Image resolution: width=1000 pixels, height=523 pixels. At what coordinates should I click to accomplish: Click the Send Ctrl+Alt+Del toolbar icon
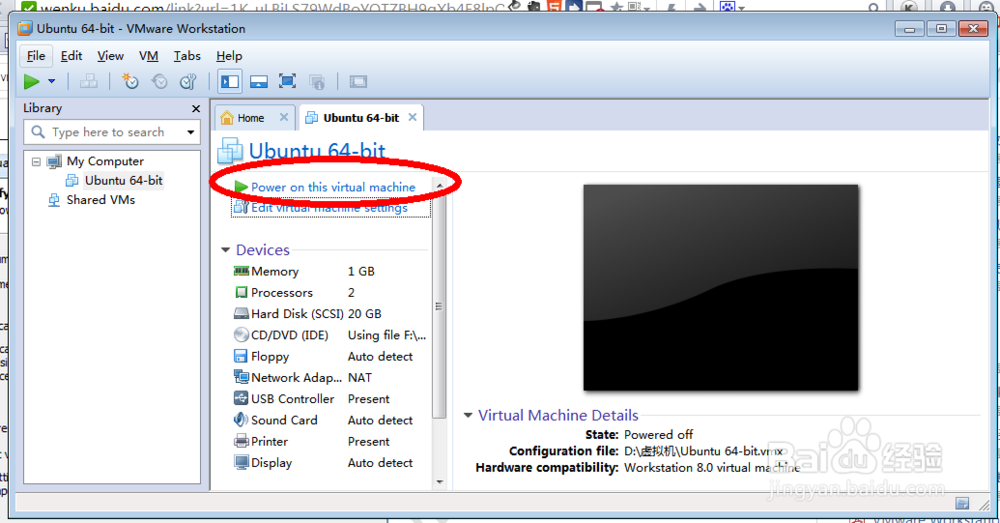tap(89, 82)
